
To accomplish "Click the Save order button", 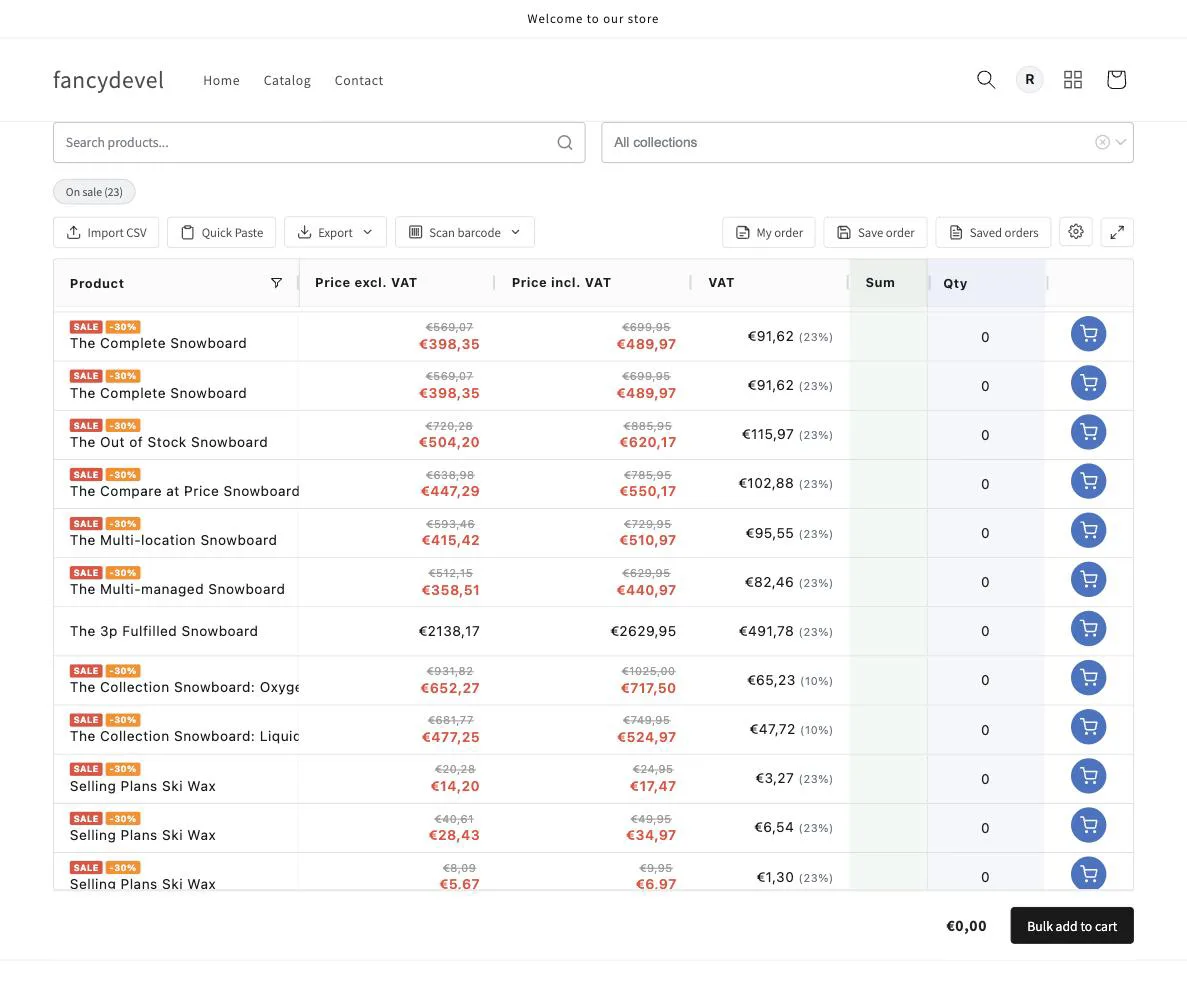I will (875, 232).
